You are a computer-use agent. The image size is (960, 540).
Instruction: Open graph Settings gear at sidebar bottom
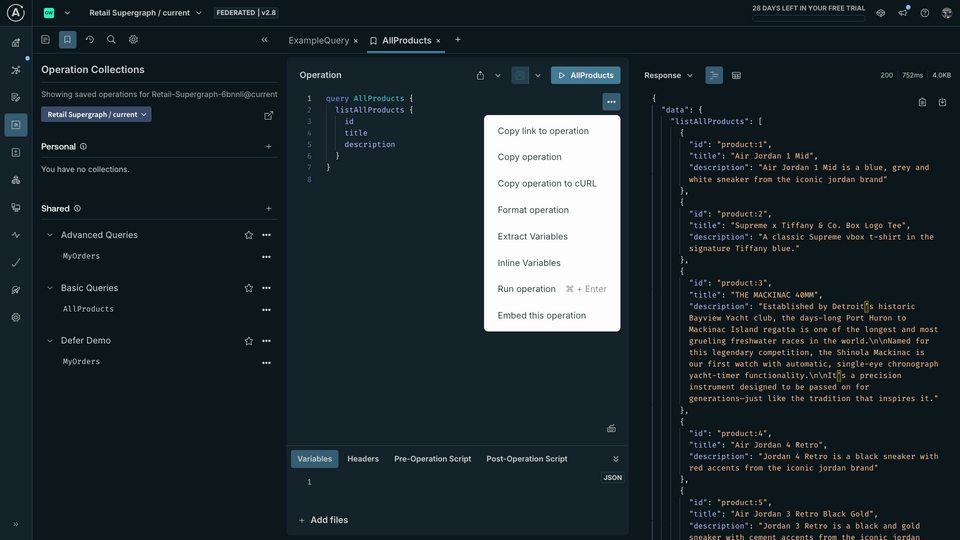click(16, 318)
